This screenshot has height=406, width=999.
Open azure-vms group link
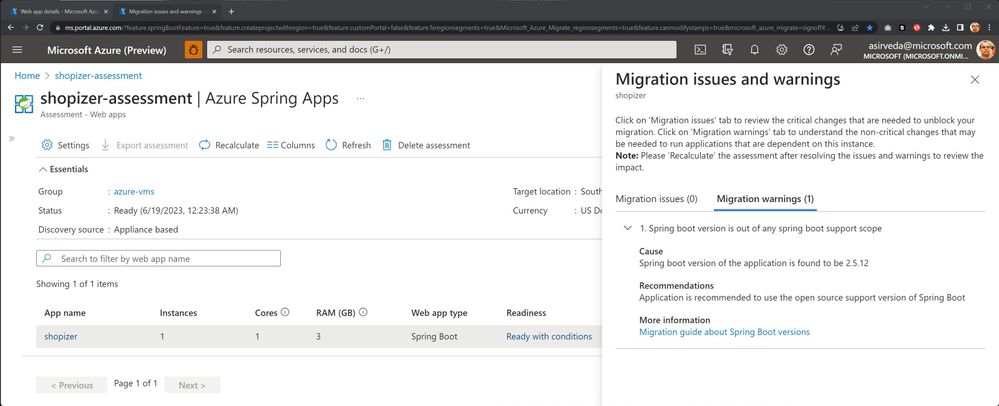(x=134, y=191)
